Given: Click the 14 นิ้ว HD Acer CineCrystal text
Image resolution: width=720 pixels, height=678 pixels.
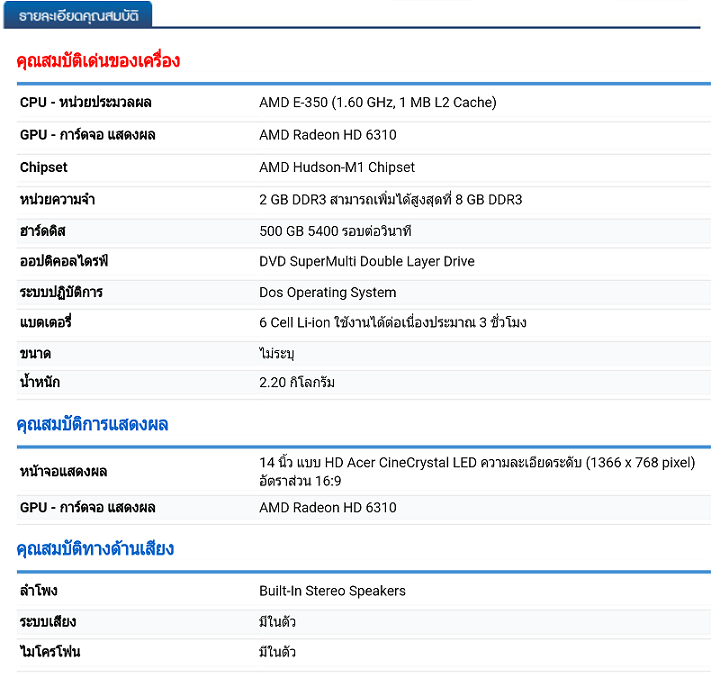Looking at the screenshot, I should click(477, 462).
